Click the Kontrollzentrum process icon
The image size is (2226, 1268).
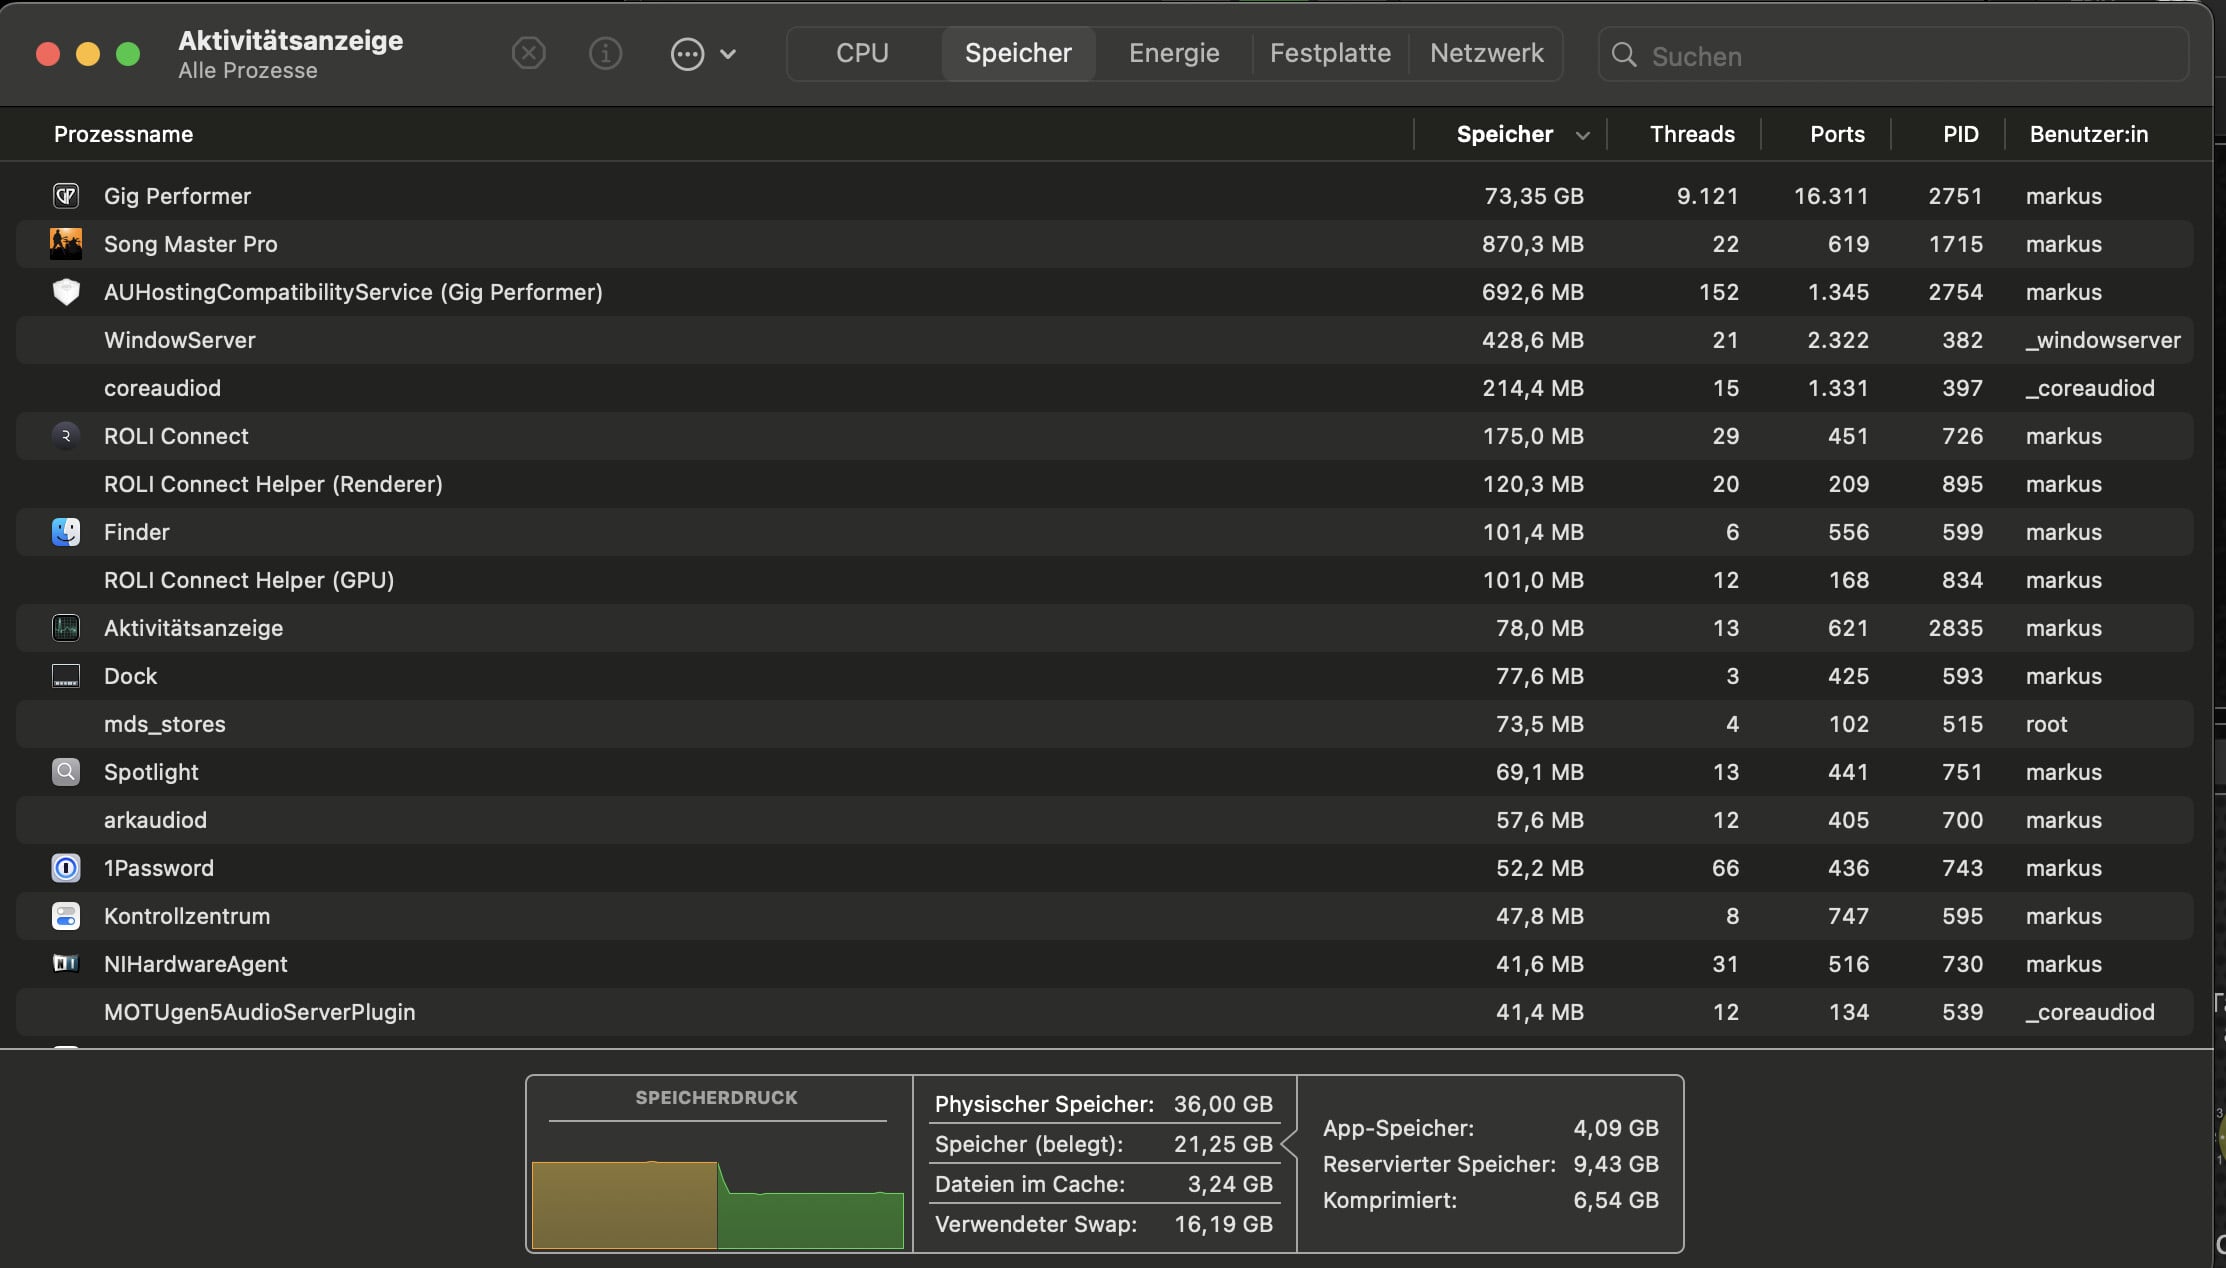pyautogui.click(x=66, y=916)
